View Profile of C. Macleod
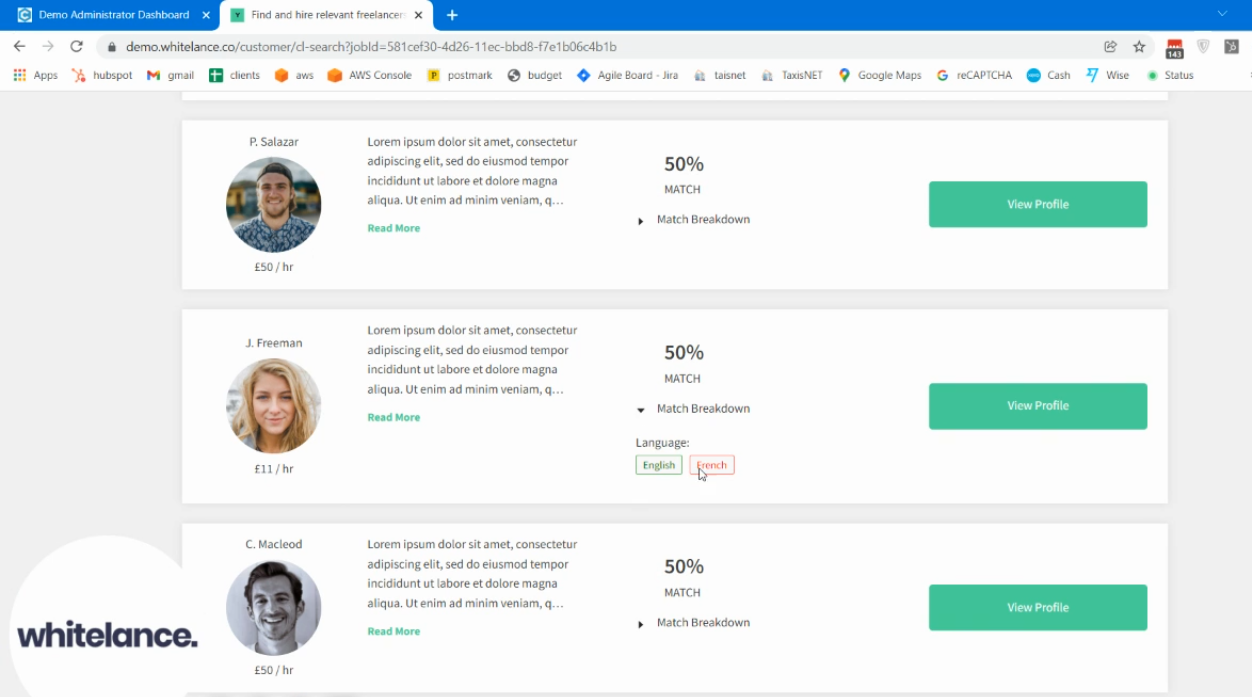Image resolution: width=1252 pixels, height=697 pixels. (1038, 607)
